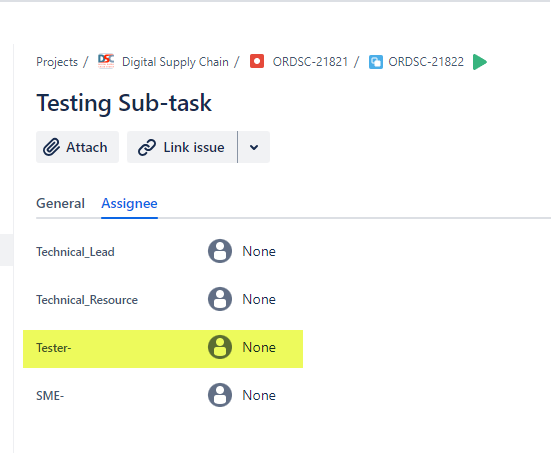Open the ORDSC-21822 issue link
The image size is (551, 453).
[426, 62]
